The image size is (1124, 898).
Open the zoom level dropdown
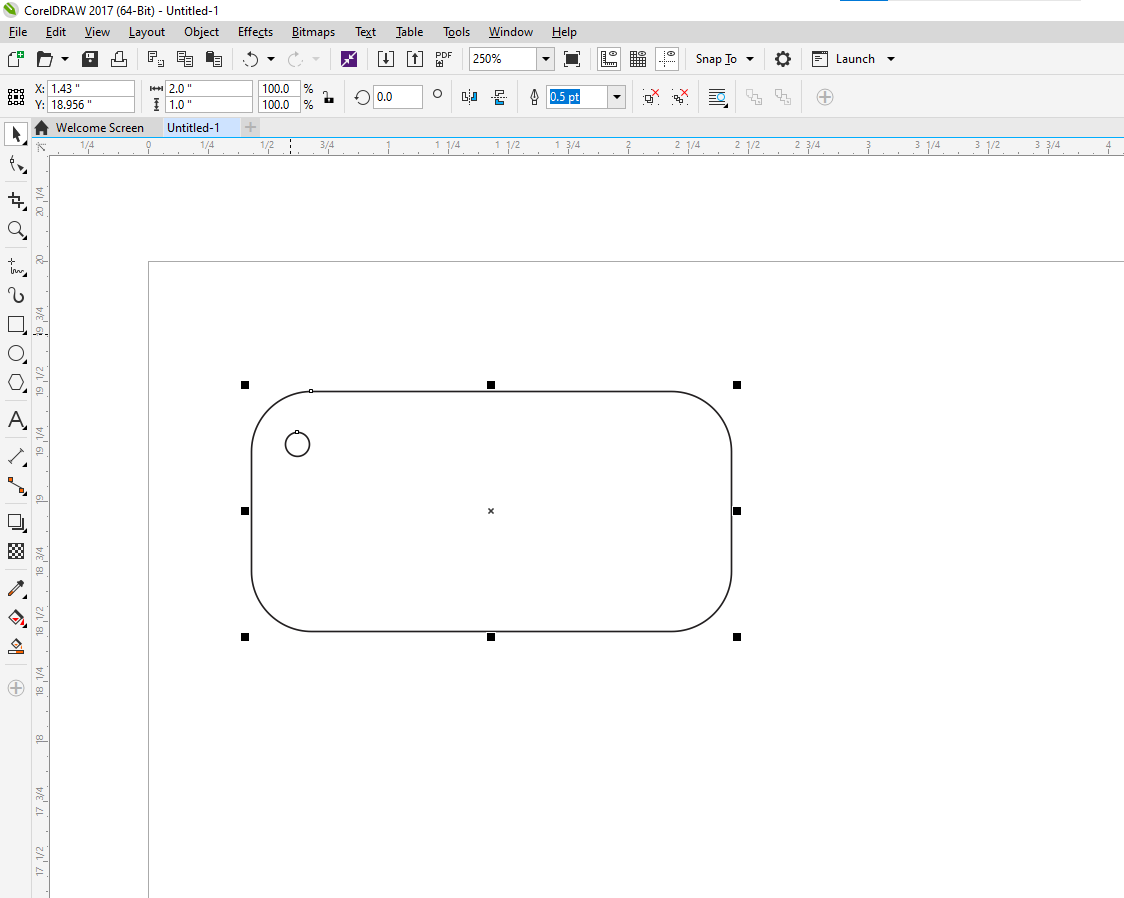[x=546, y=59]
